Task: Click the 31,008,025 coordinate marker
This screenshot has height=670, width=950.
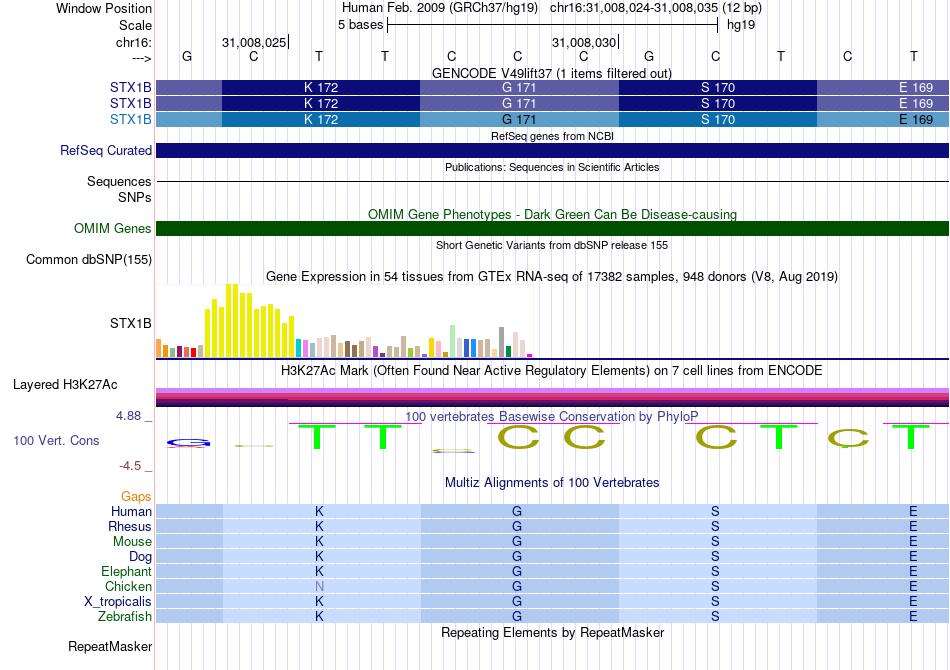Action: tap(254, 42)
